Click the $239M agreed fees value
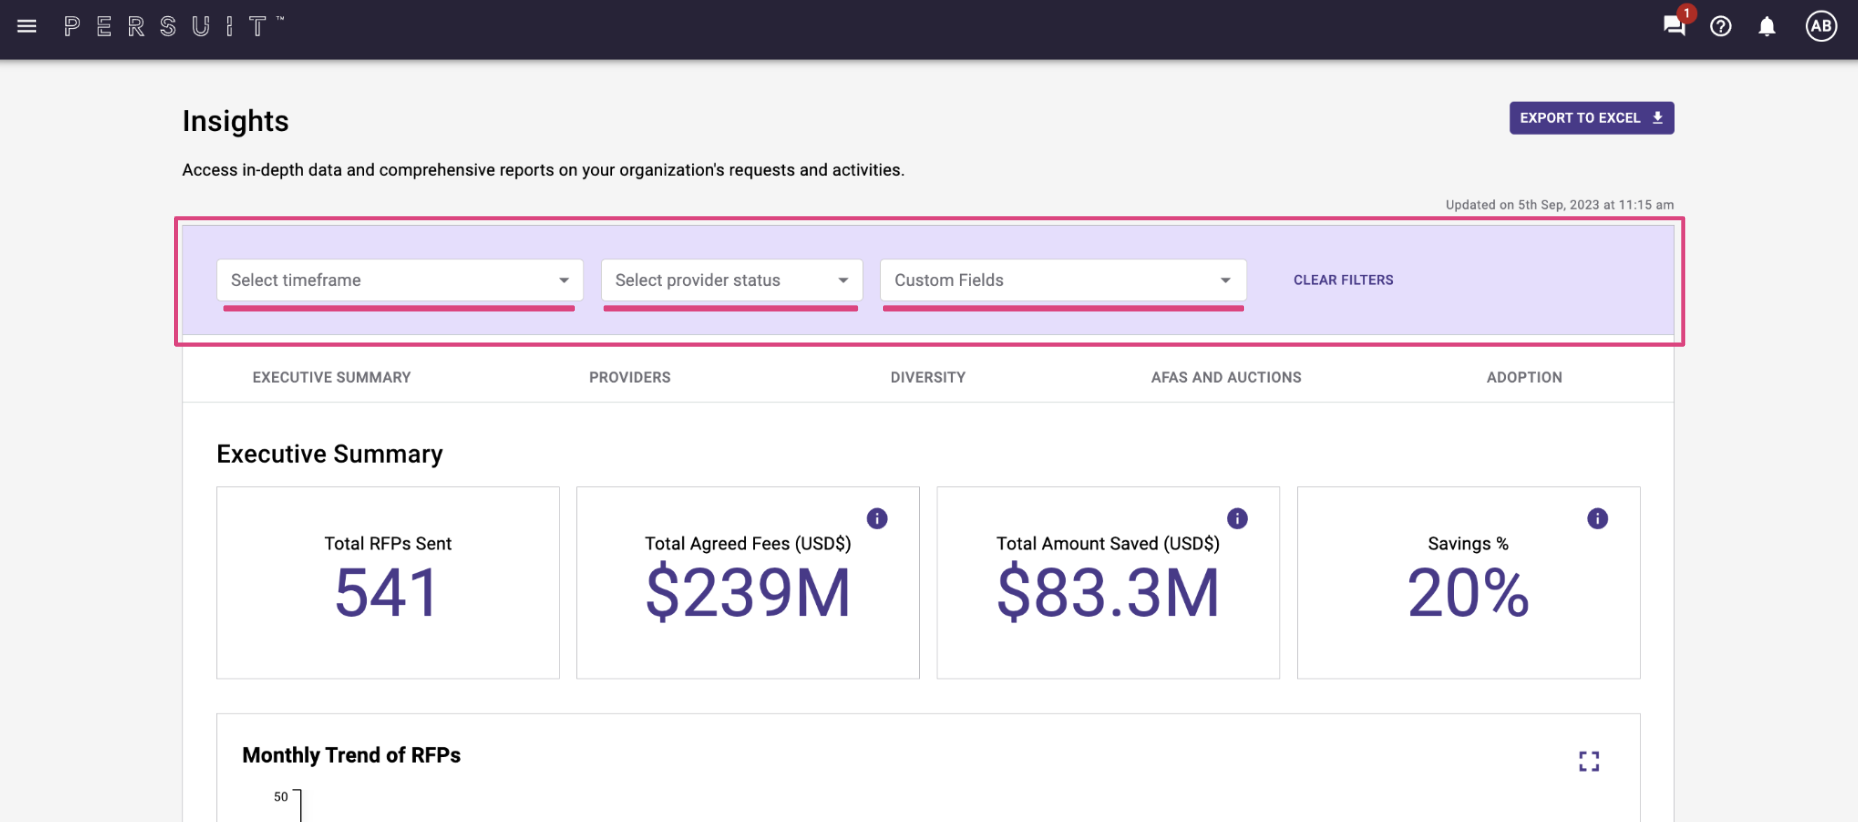This screenshot has width=1858, height=822. tap(748, 593)
